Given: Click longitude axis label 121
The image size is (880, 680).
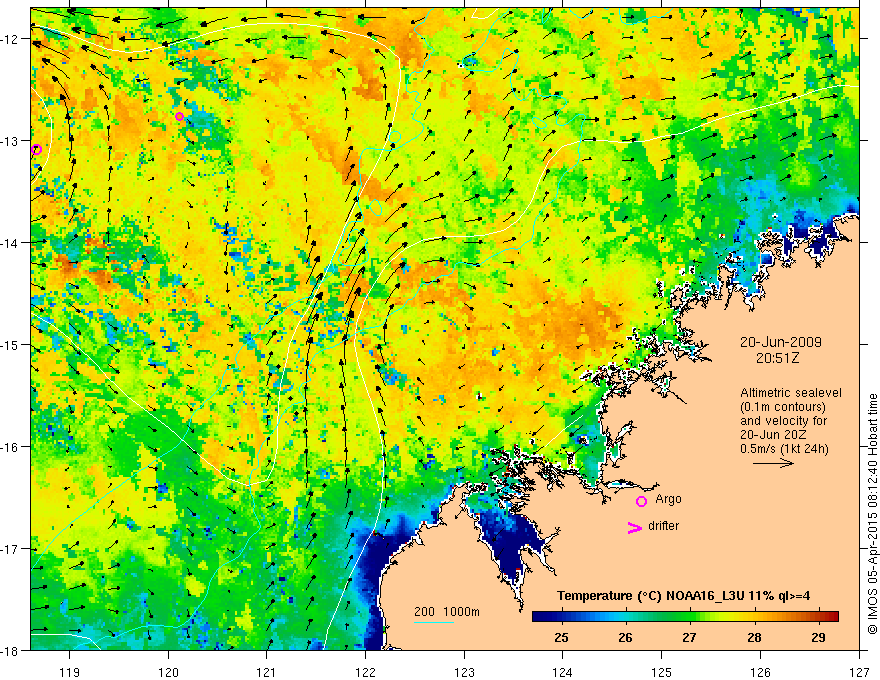Looking at the screenshot, I should pos(267,672).
